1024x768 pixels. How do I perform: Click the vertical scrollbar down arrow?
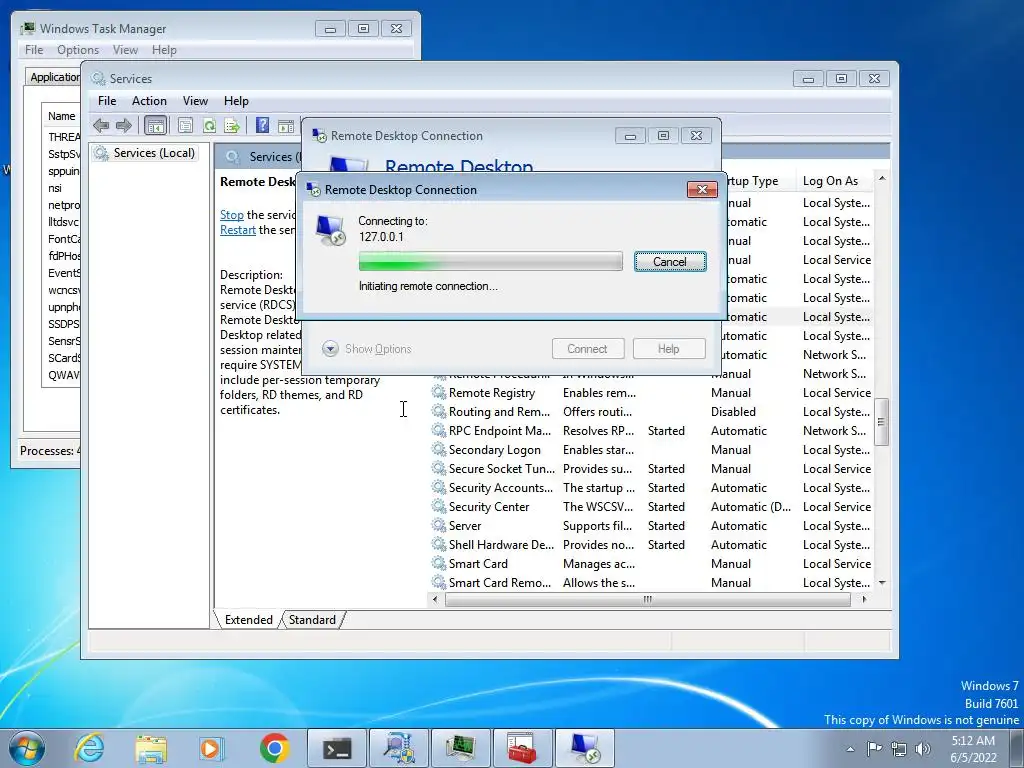tap(882, 583)
